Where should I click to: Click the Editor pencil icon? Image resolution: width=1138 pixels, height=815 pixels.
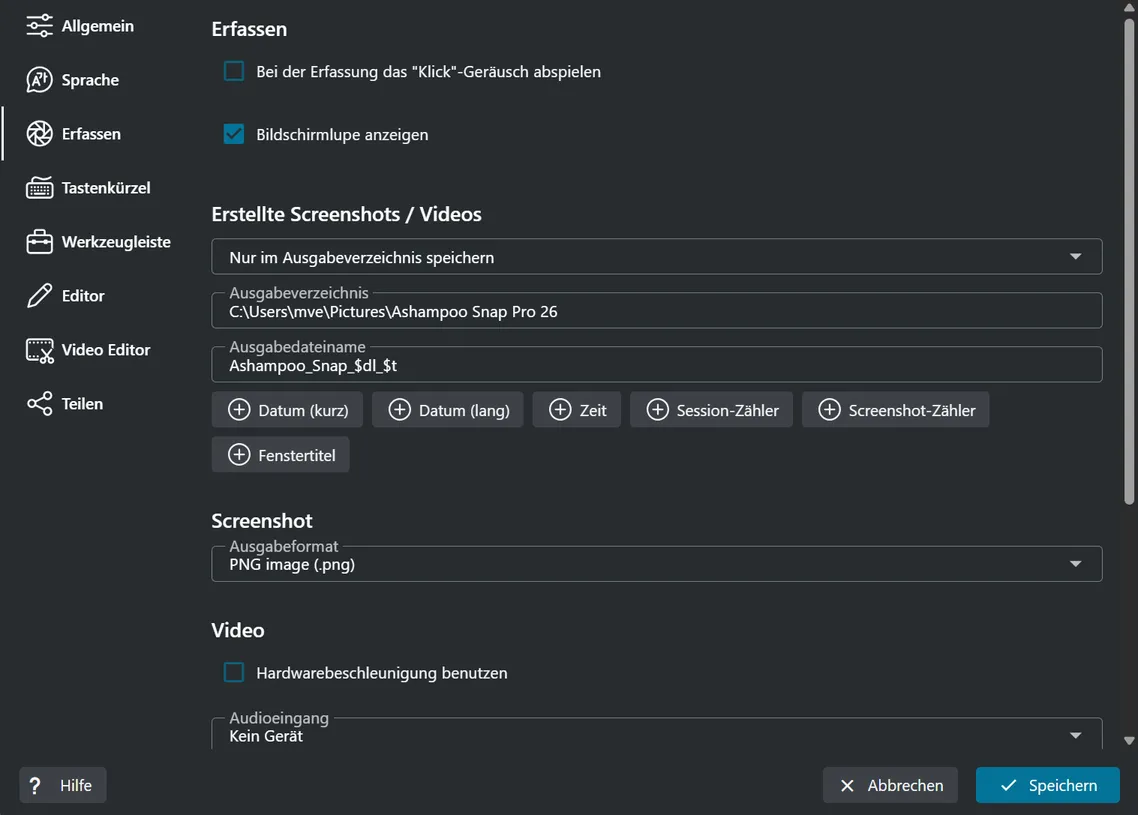coord(39,295)
